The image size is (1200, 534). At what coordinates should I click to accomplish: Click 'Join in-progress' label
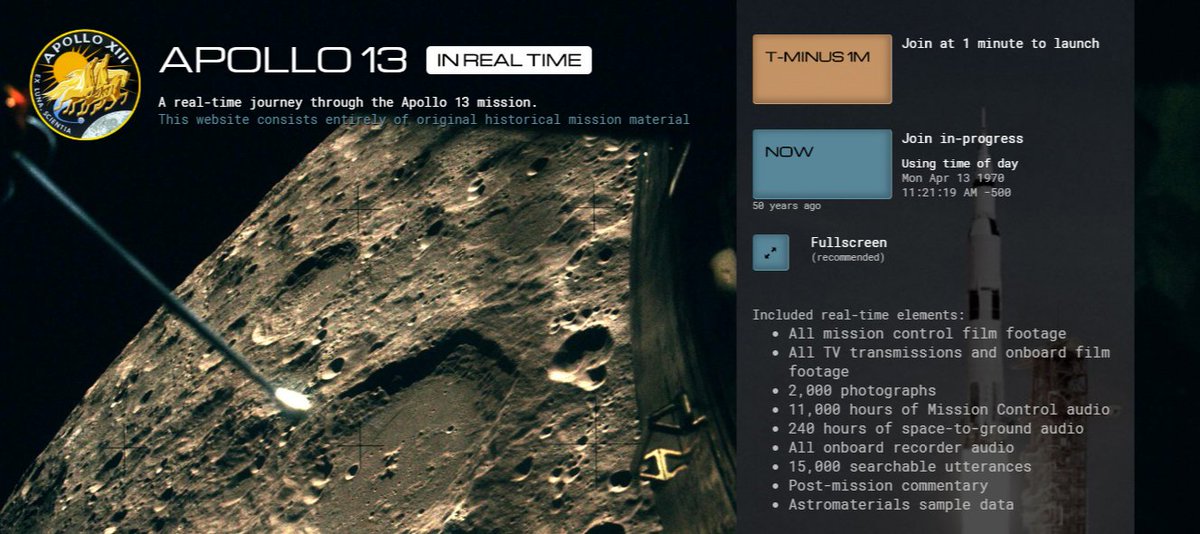click(962, 139)
